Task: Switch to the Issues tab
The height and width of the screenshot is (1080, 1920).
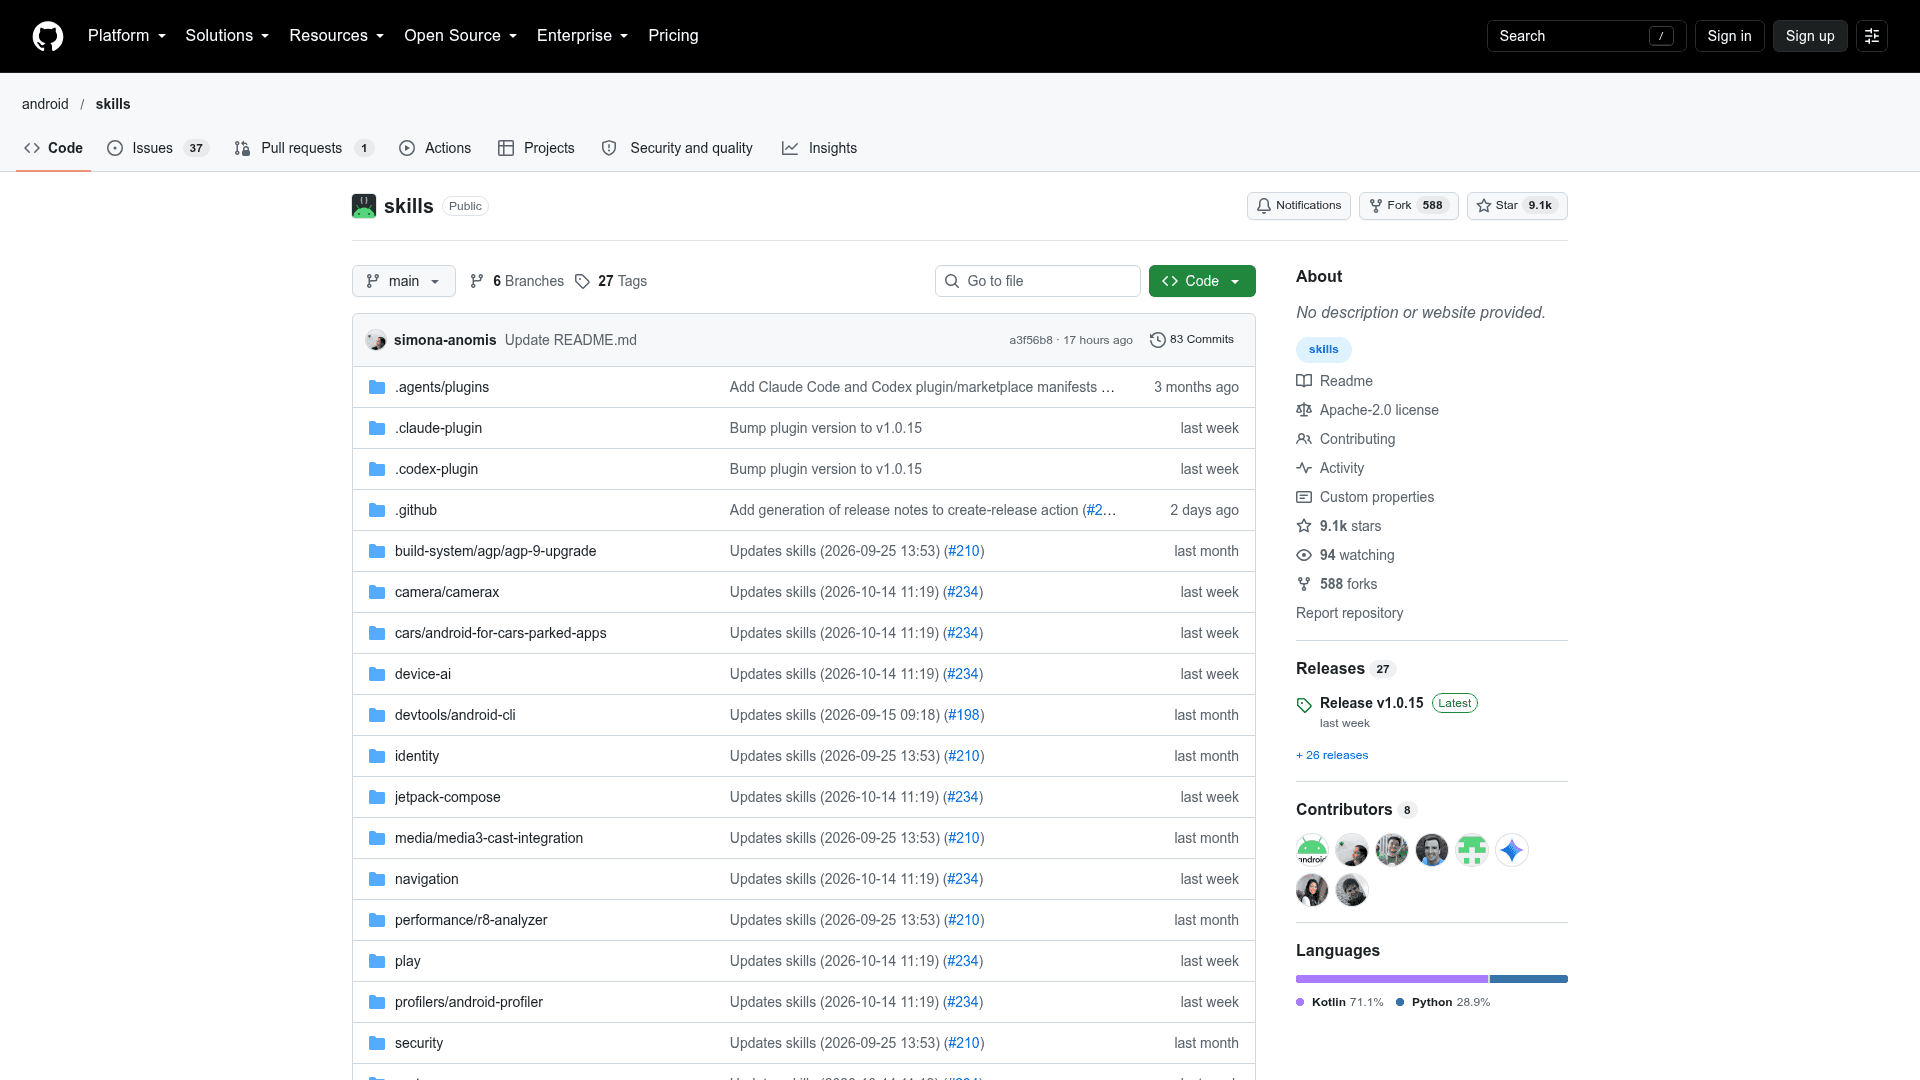Action: coord(158,148)
